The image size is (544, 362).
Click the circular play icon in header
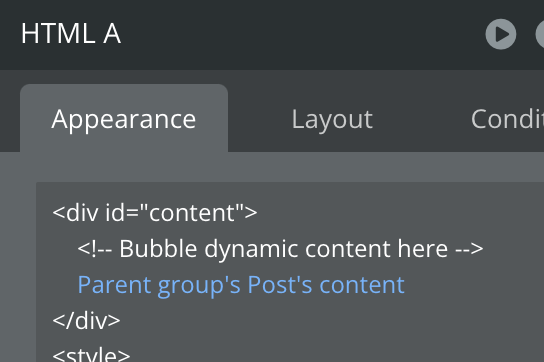click(501, 34)
